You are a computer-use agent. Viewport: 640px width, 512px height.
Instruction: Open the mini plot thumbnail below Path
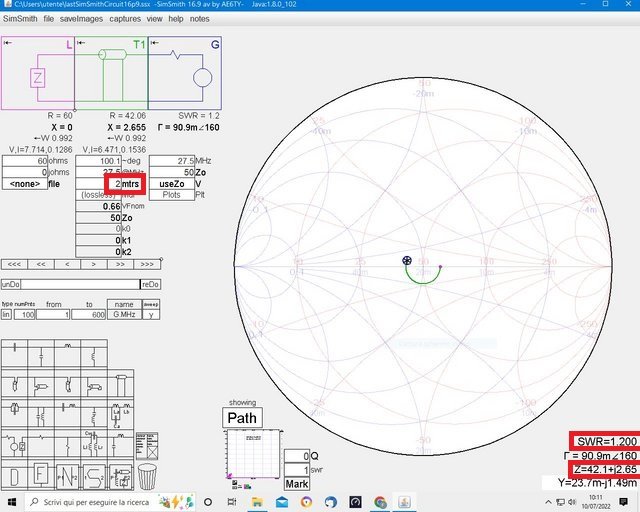tap(253, 454)
